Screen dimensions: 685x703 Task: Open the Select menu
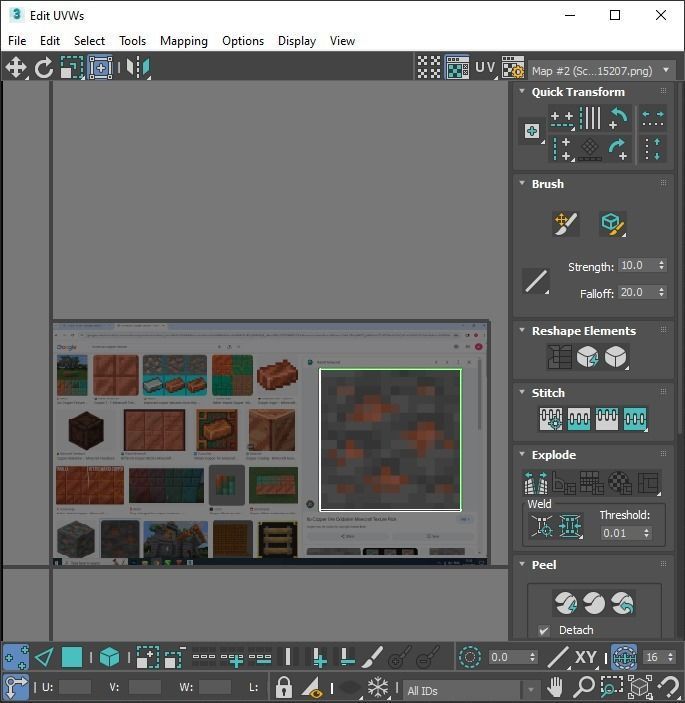tap(89, 41)
